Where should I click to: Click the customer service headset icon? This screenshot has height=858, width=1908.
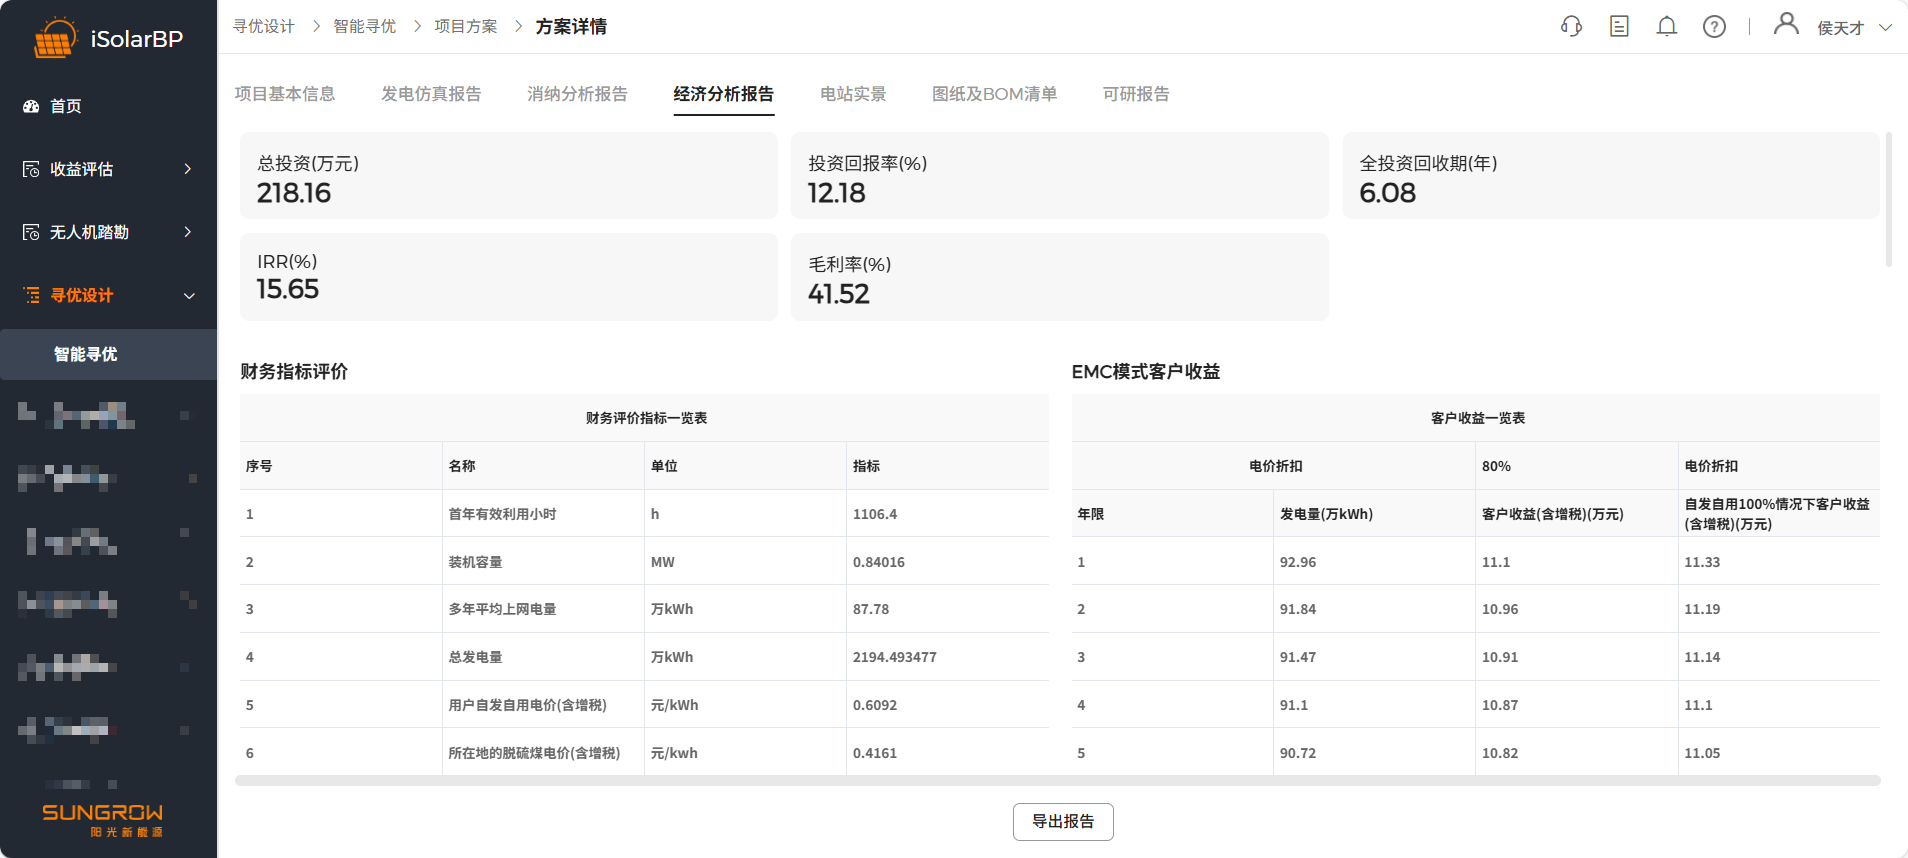pos(1571,27)
